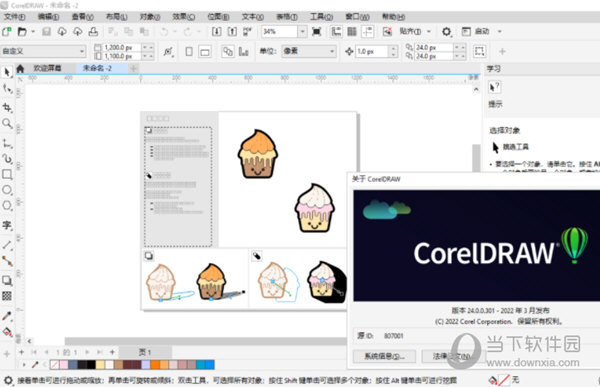The width and height of the screenshot is (600, 387).
Task: Click the Page 1 tab
Action: [145, 352]
